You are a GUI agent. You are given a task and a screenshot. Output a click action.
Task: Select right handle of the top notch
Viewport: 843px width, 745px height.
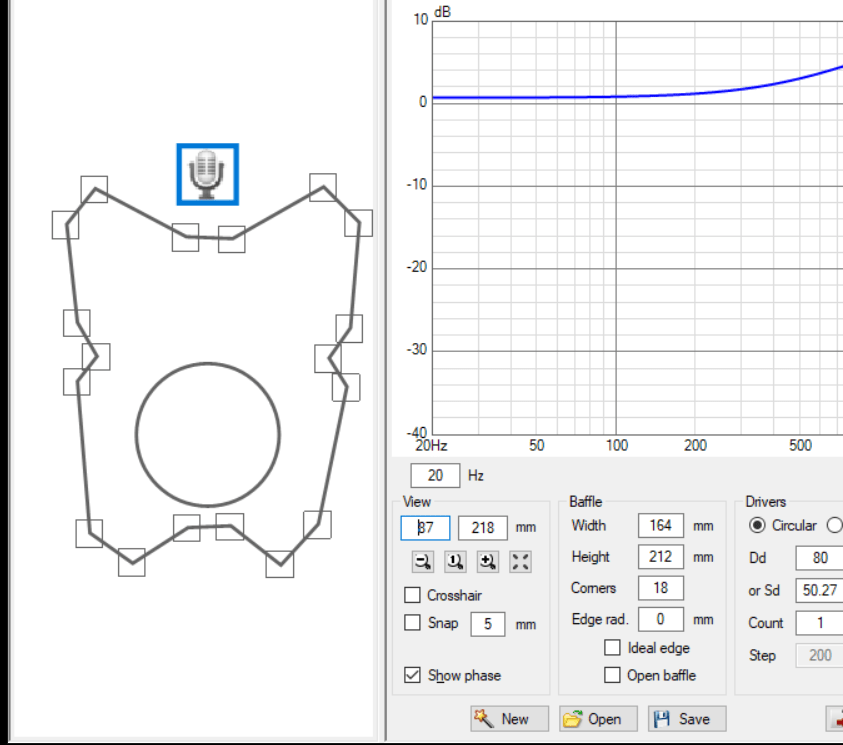pos(232,239)
